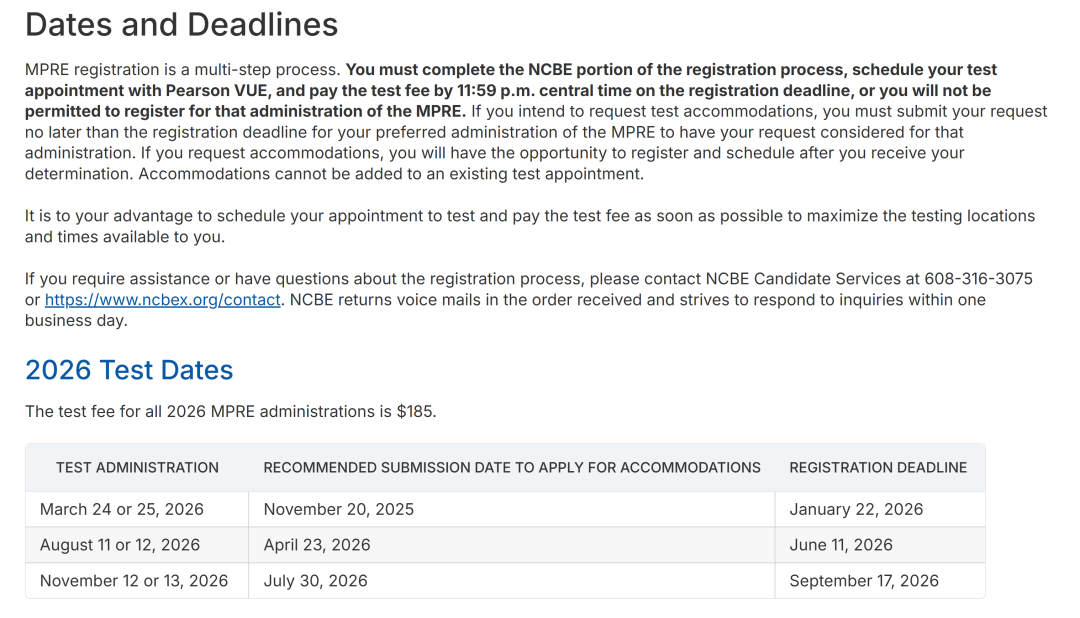This screenshot has height=618, width=1080.
Task: Click the "Test Administration" column header
Action: coord(137,467)
